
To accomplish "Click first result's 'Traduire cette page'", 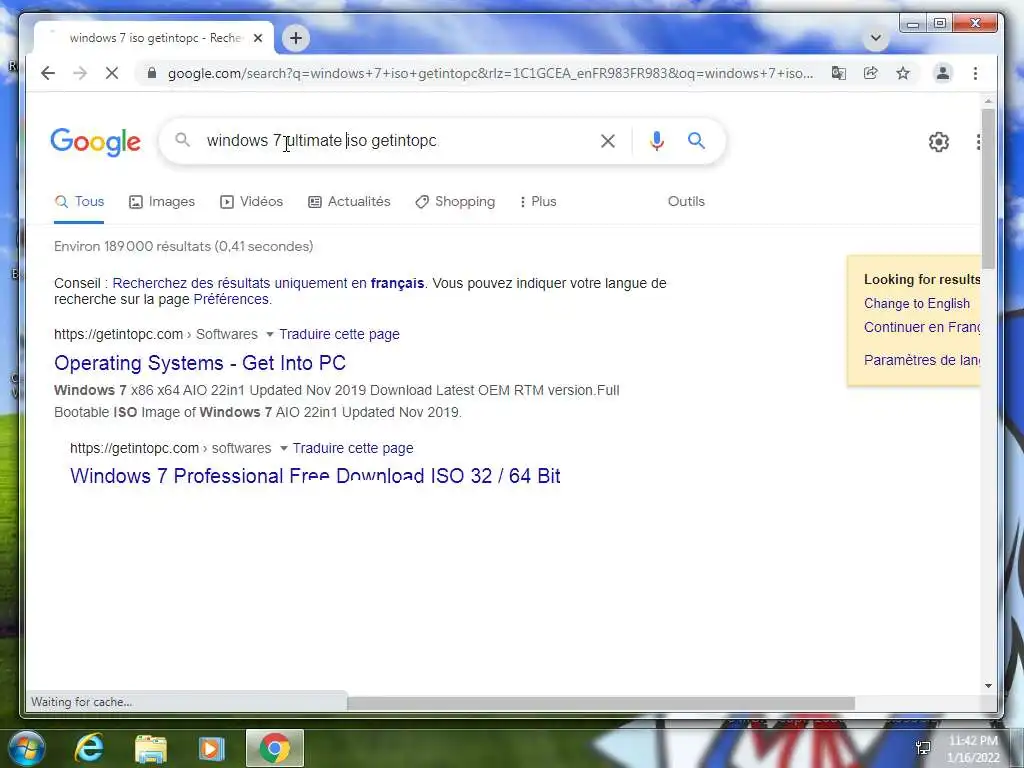I will (x=339, y=334).
